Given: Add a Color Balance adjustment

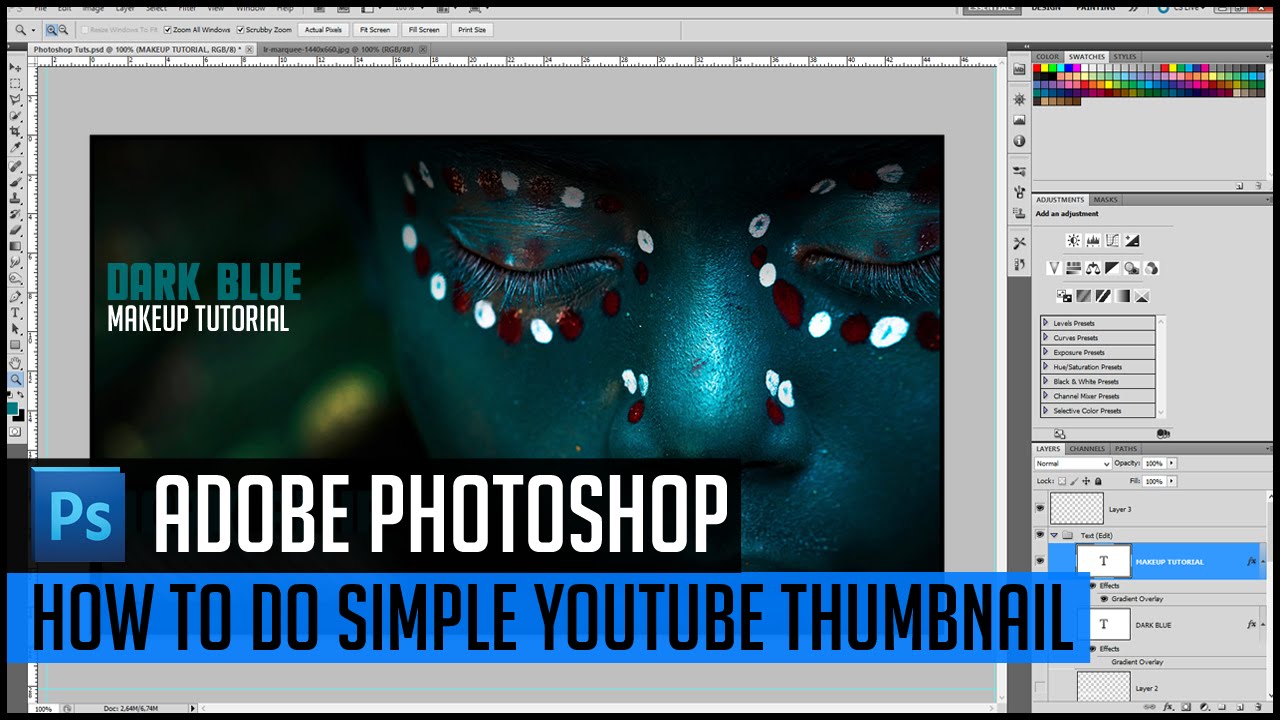Looking at the screenshot, I should click(x=1092, y=268).
